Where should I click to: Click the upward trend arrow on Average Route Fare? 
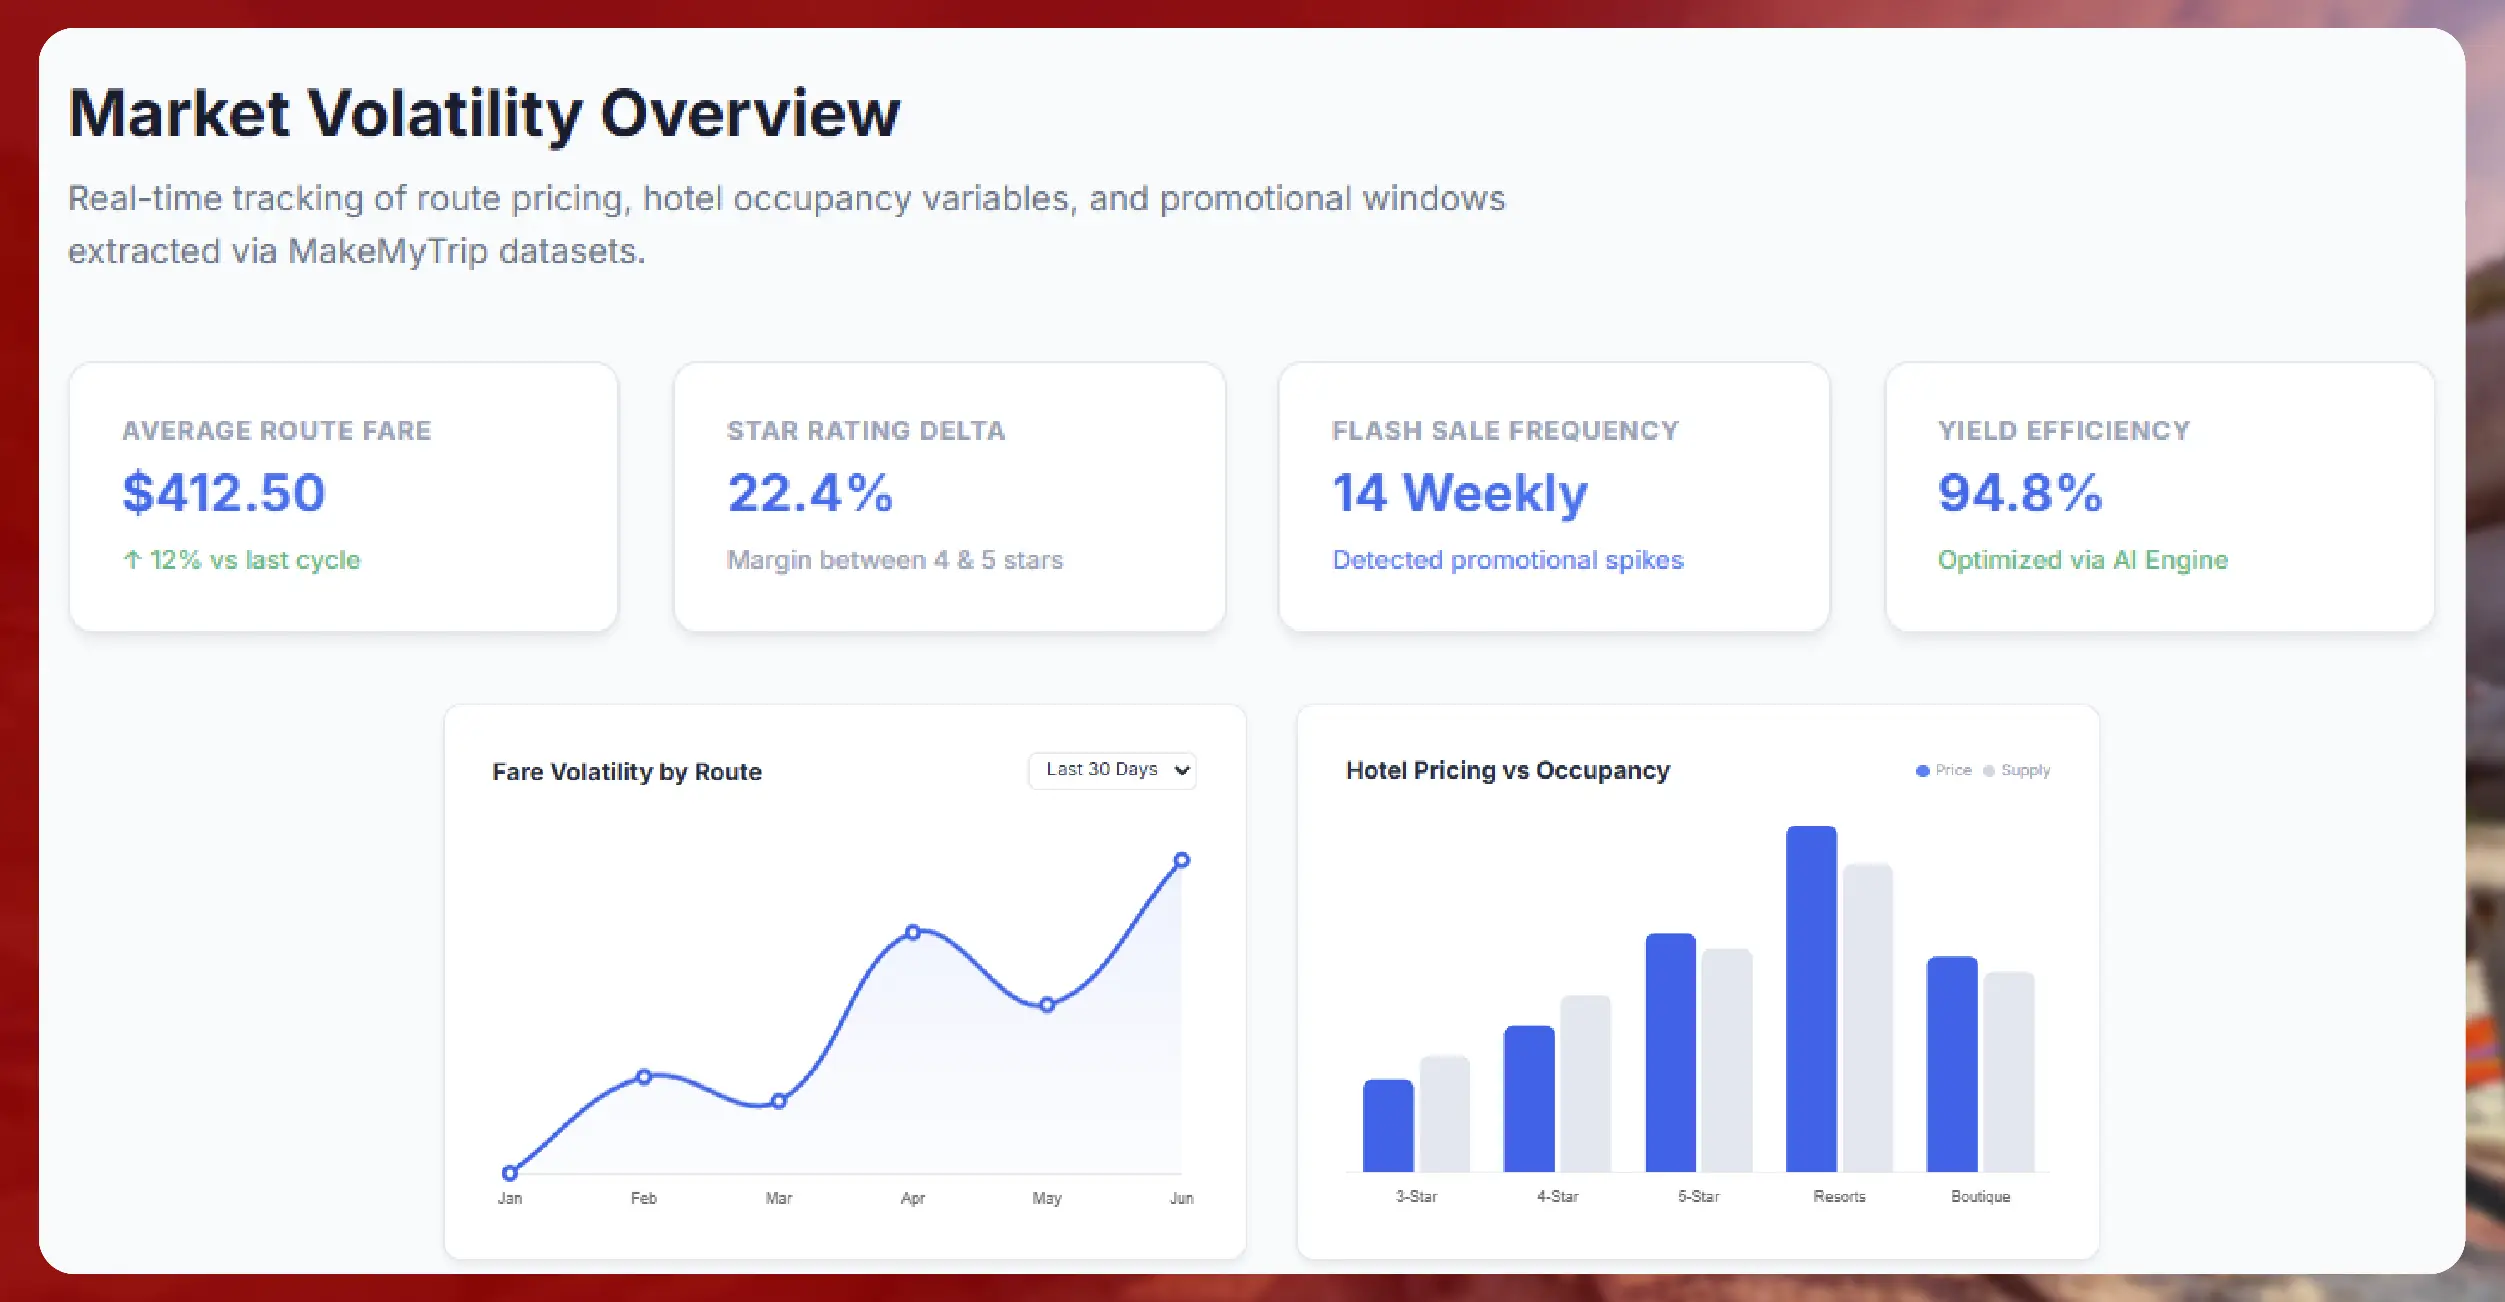(131, 559)
